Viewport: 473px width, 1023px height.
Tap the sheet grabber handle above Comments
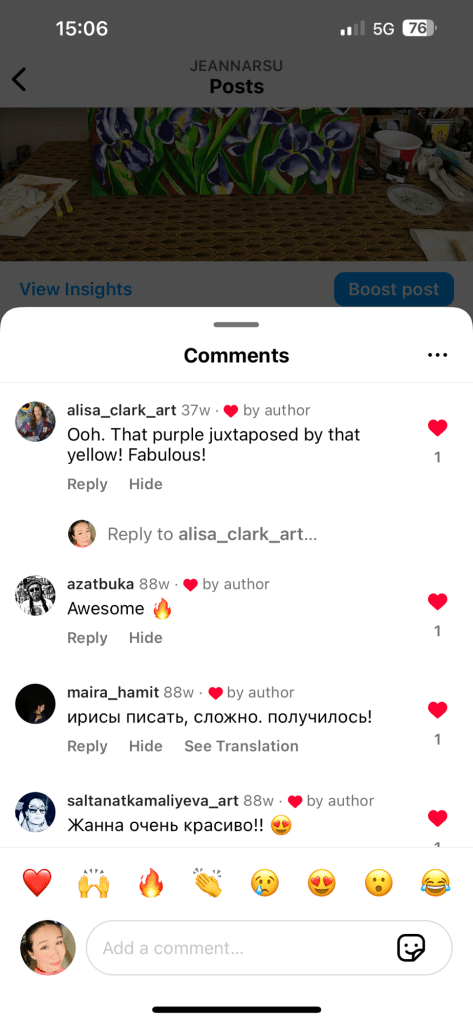(x=236, y=324)
